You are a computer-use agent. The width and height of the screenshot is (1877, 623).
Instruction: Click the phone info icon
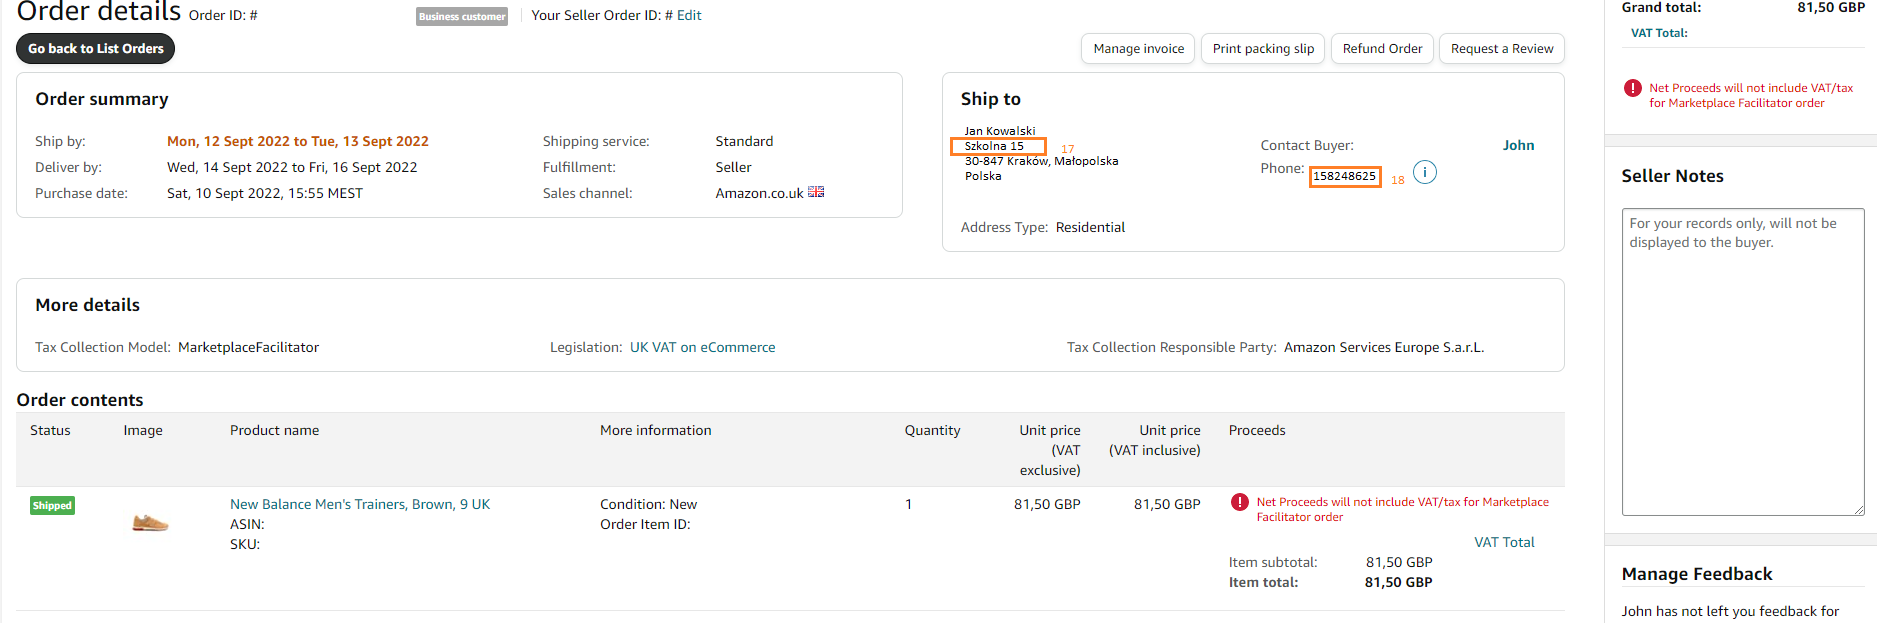[1425, 172]
